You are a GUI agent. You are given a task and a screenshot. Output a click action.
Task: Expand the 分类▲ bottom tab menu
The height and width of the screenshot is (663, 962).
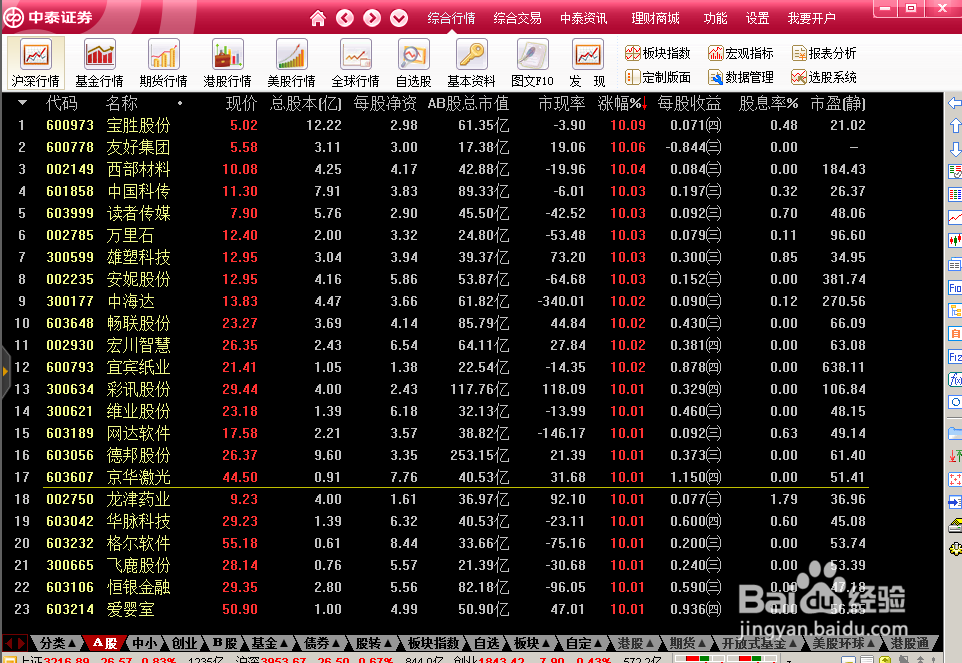tap(58, 643)
